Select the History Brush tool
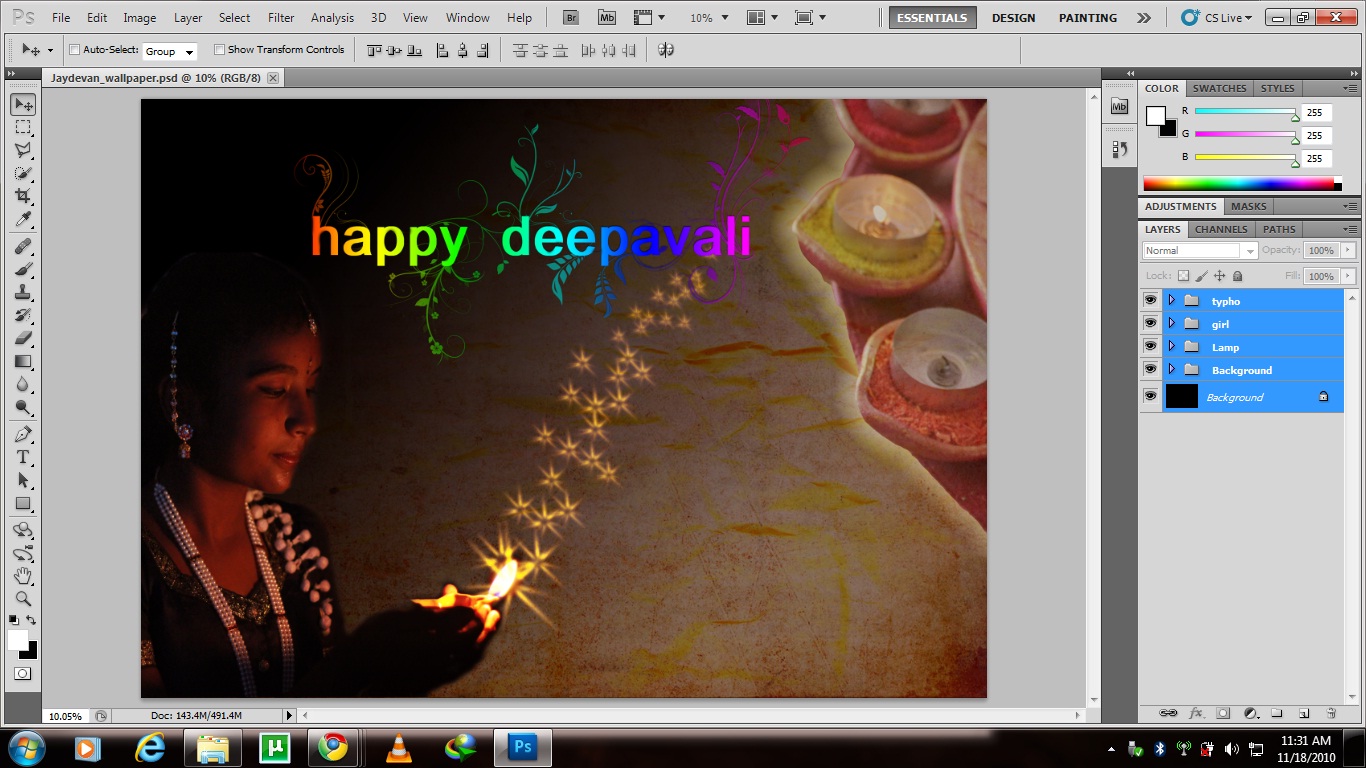Image resolution: width=1366 pixels, height=768 pixels. point(23,316)
